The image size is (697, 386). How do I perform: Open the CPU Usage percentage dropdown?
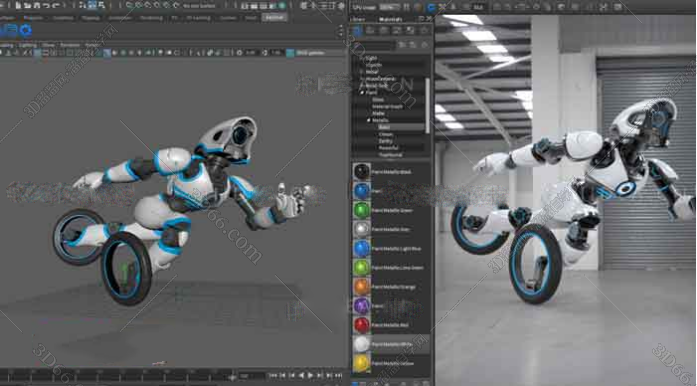[x=390, y=7]
